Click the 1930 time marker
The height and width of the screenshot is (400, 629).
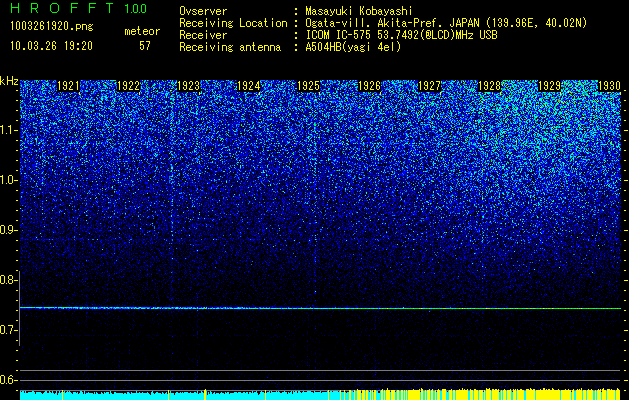pos(609,85)
